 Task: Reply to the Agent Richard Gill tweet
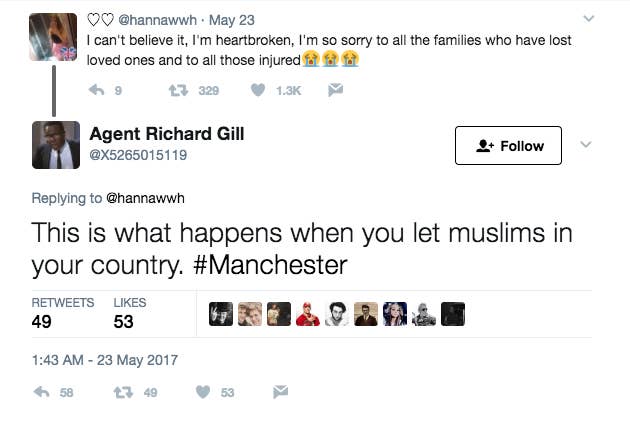coord(42,393)
